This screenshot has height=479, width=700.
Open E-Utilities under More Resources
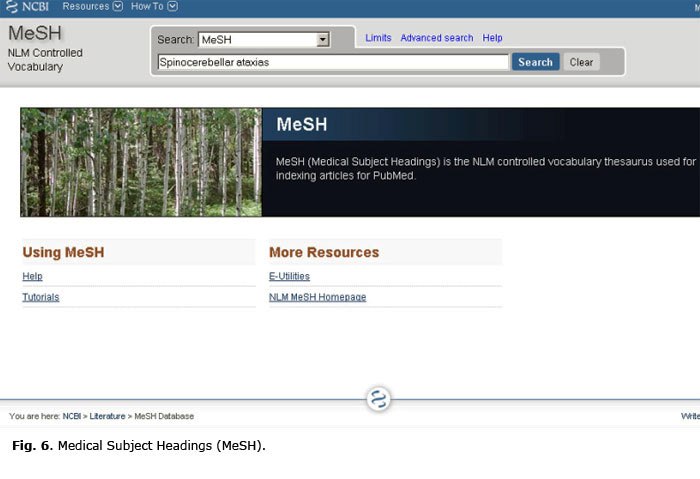tap(289, 276)
